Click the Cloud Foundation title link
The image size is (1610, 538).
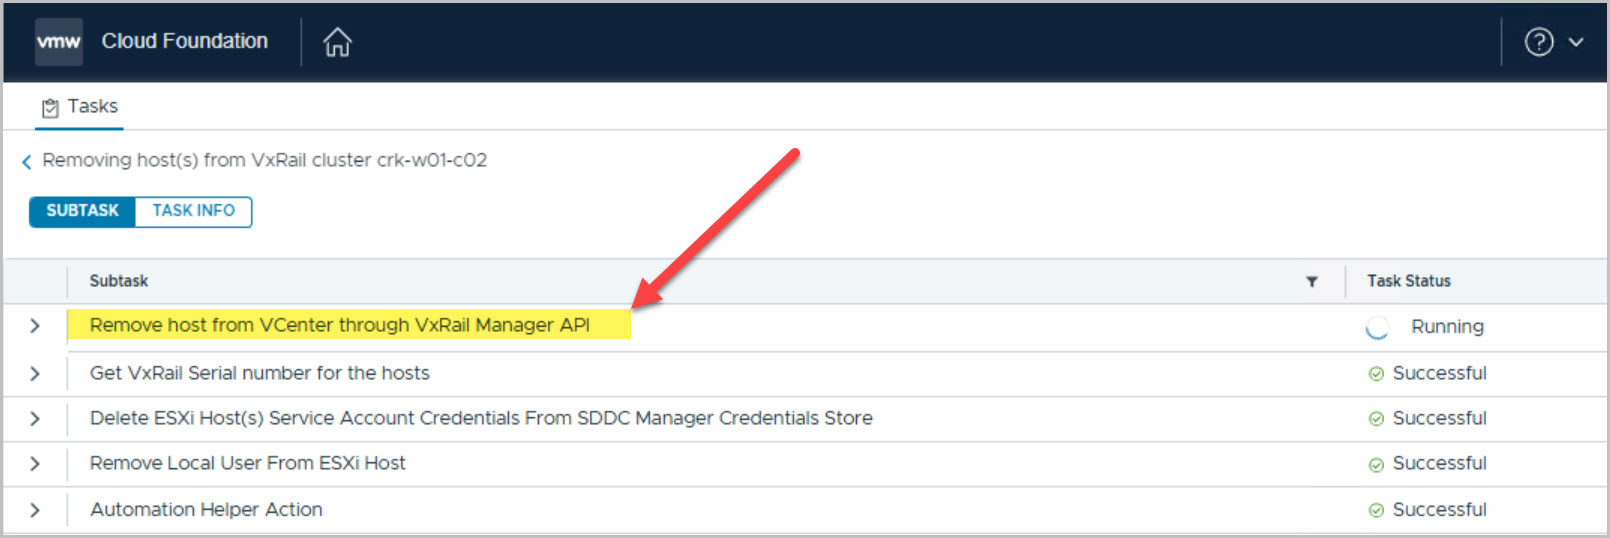tap(185, 41)
